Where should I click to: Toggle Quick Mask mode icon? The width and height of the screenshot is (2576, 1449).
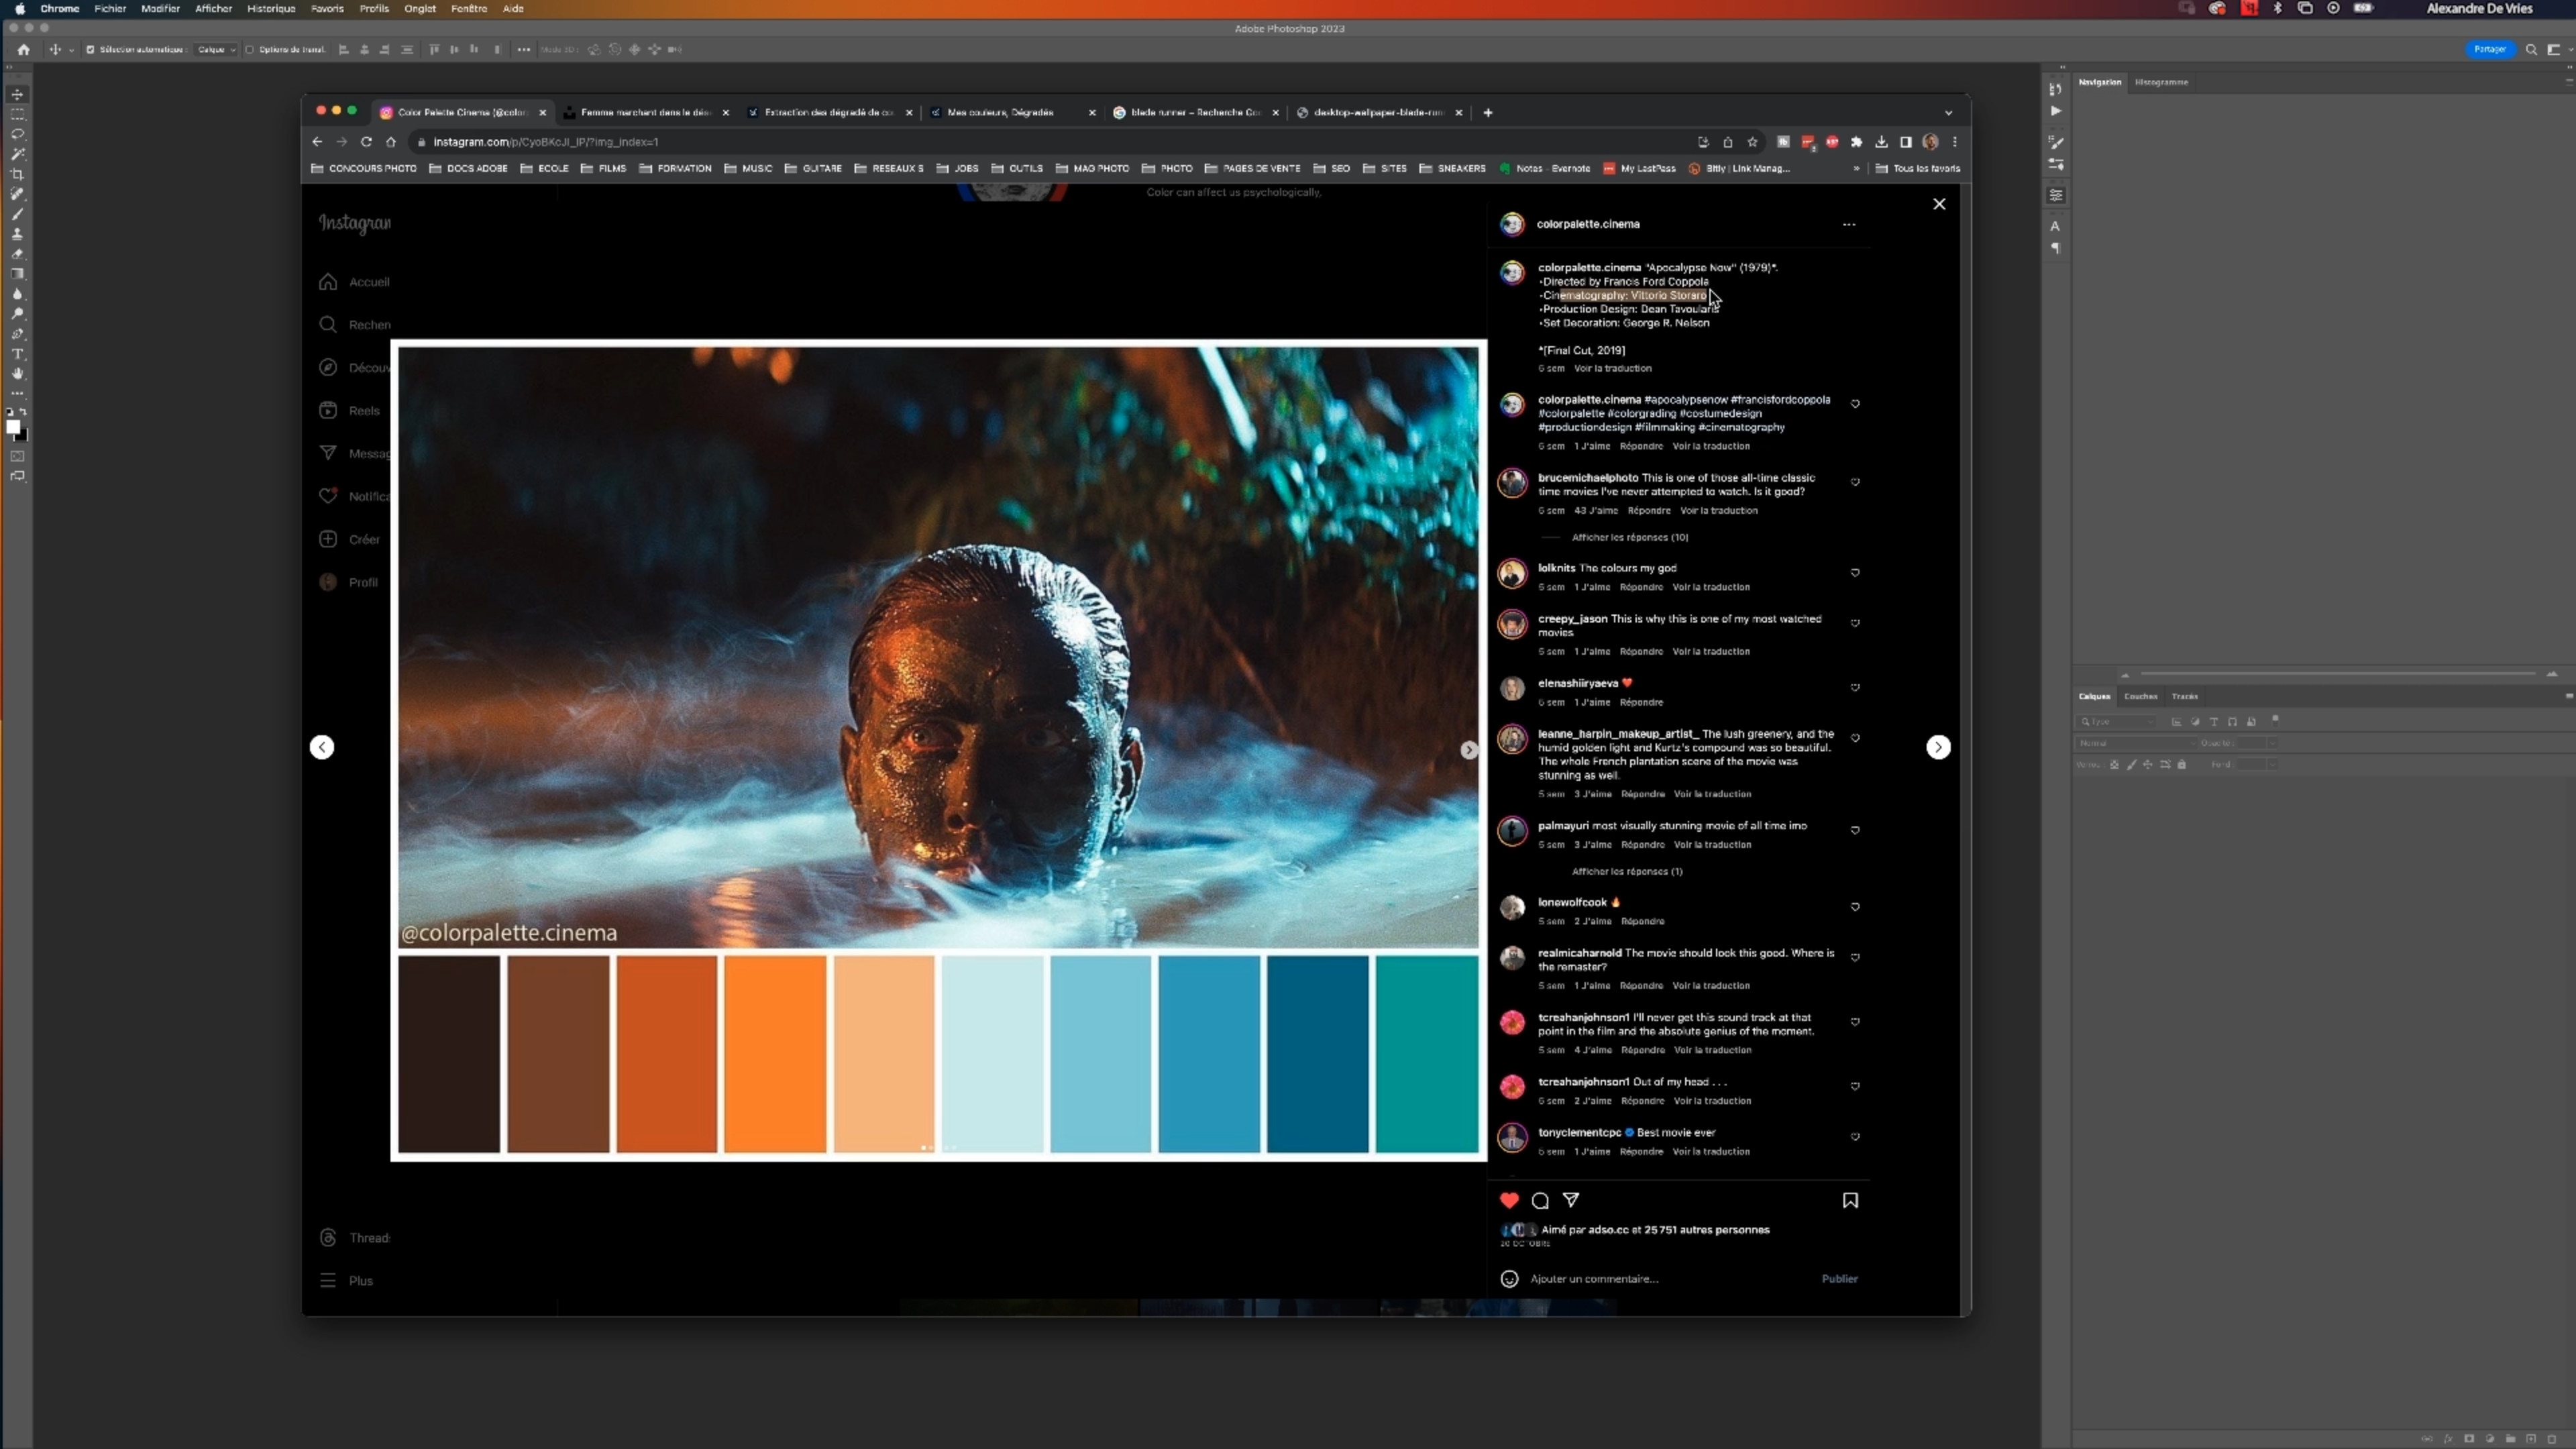point(17,456)
